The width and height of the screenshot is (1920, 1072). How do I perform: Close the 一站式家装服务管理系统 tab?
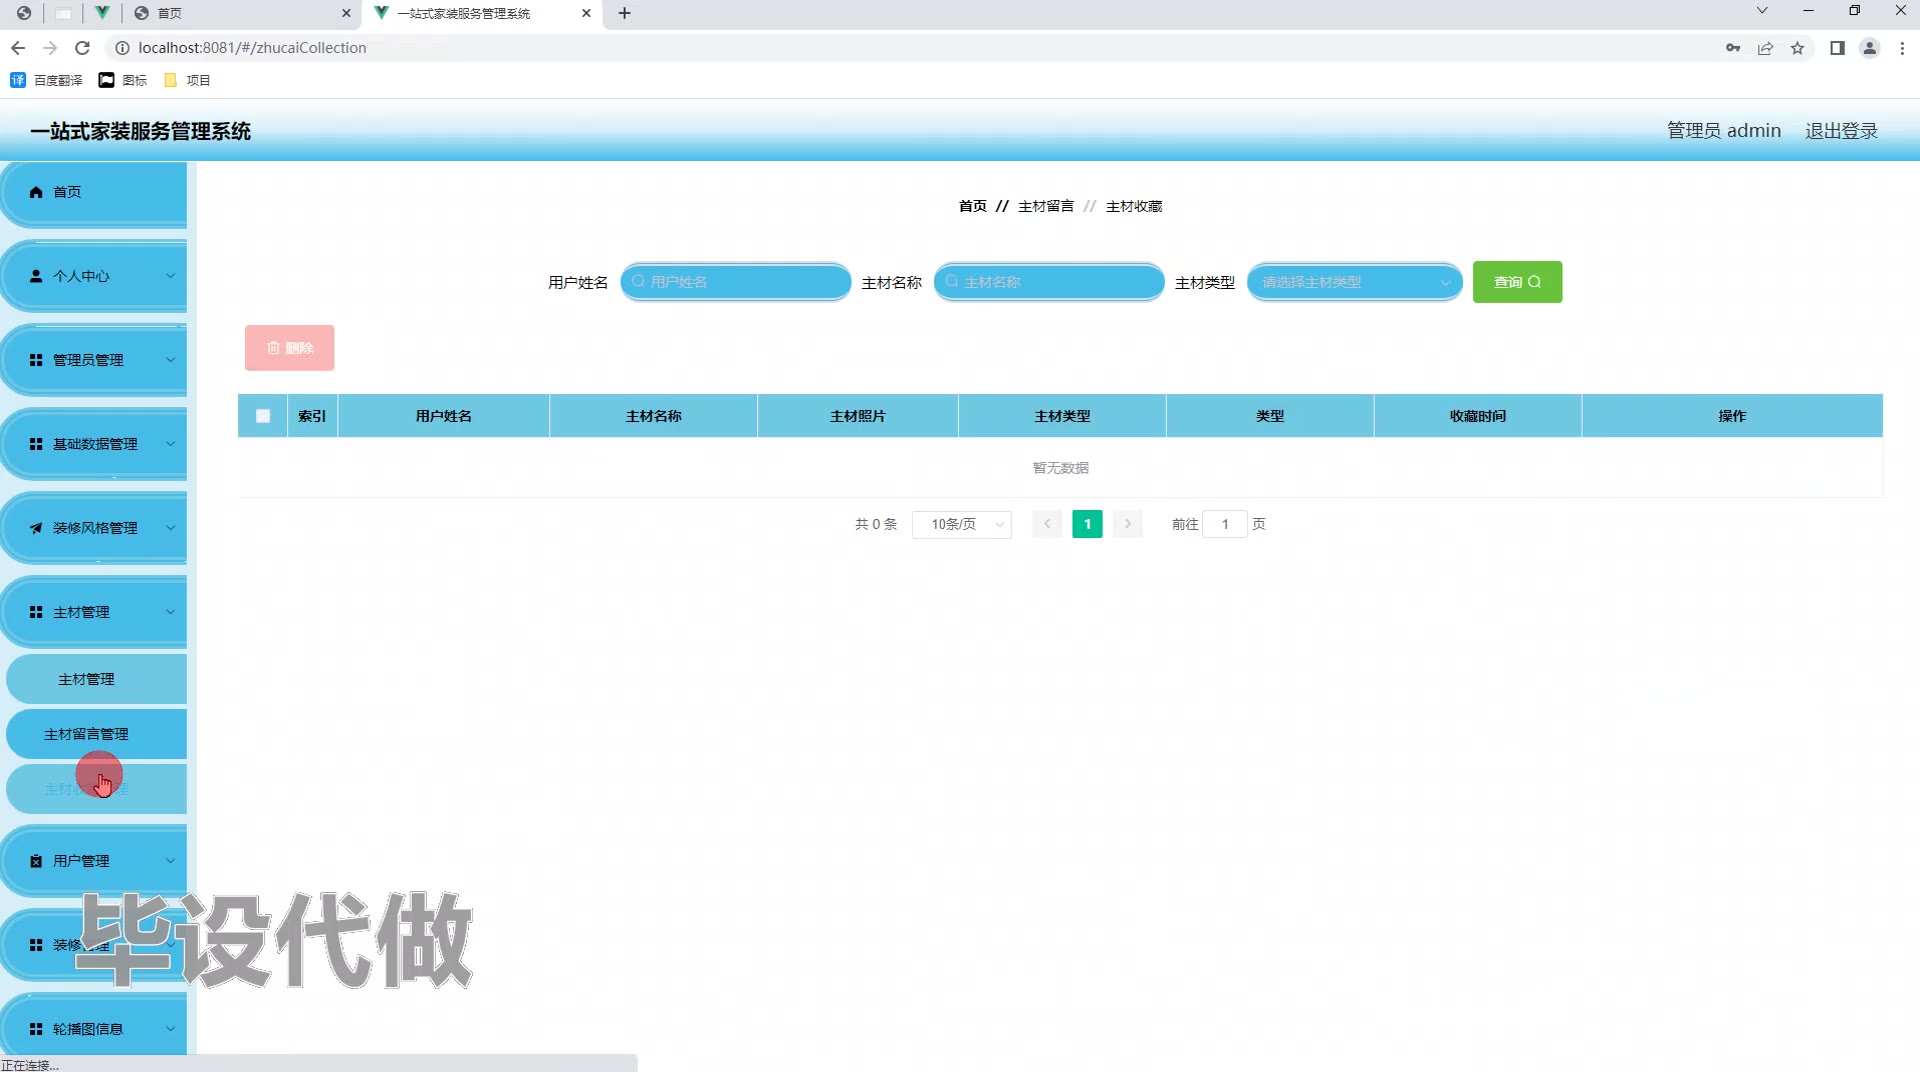click(x=586, y=13)
